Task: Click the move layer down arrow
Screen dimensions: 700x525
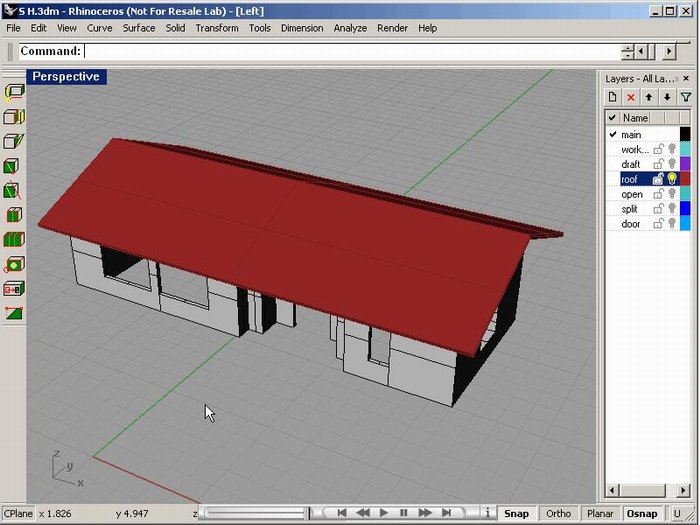Action: coord(667,97)
